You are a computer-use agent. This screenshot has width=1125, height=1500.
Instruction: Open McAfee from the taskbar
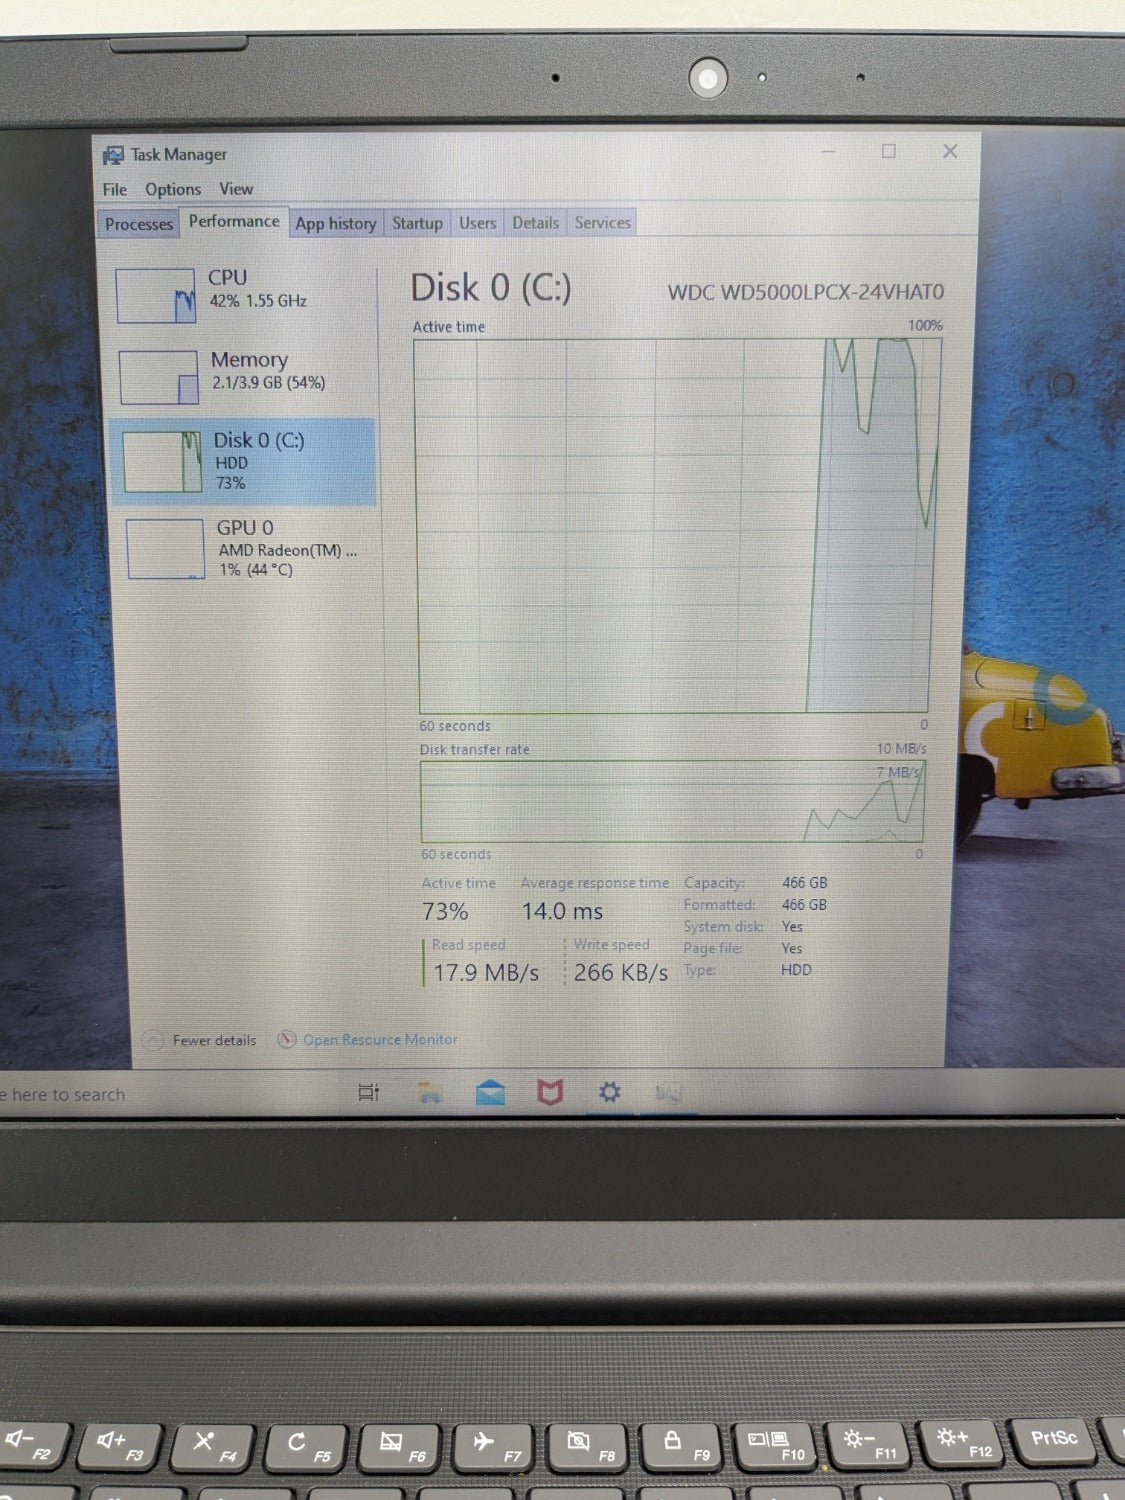[550, 1092]
